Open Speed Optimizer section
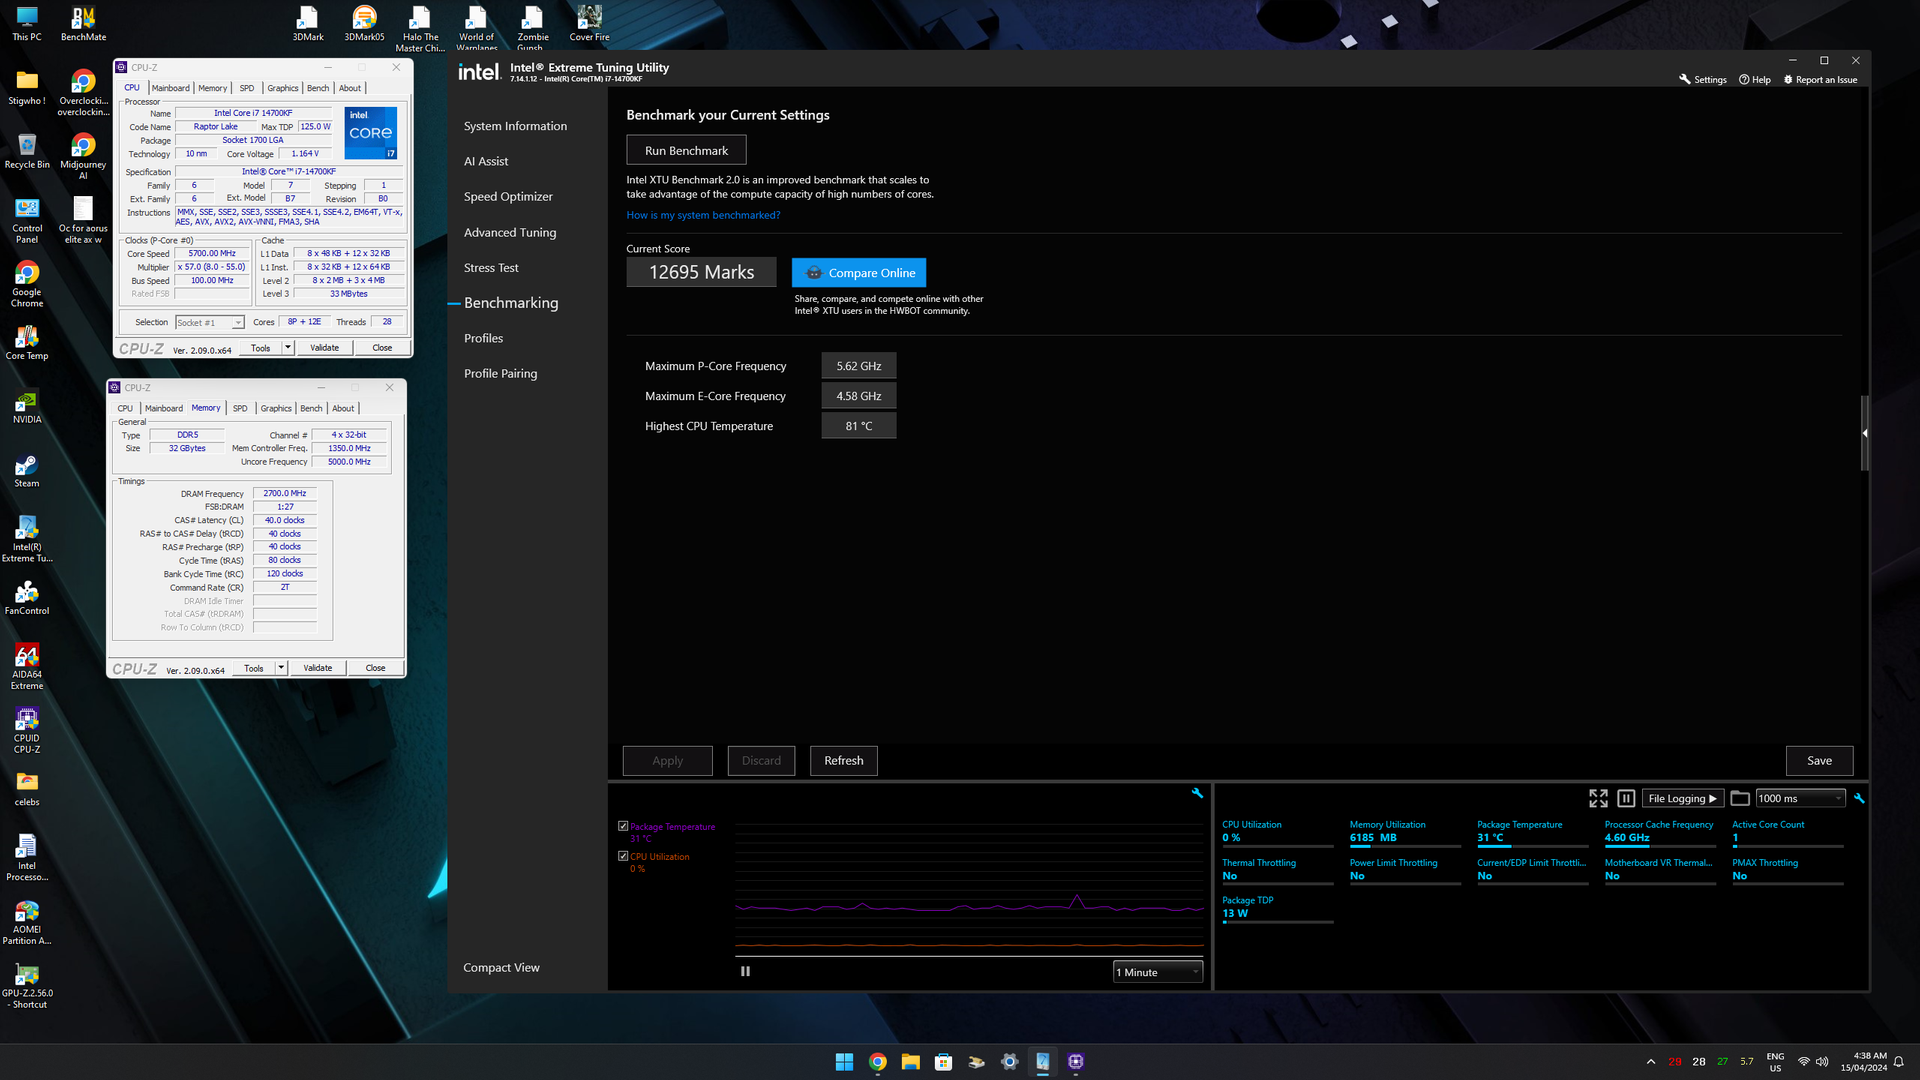The width and height of the screenshot is (1920, 1080). [x=508, y=197]
